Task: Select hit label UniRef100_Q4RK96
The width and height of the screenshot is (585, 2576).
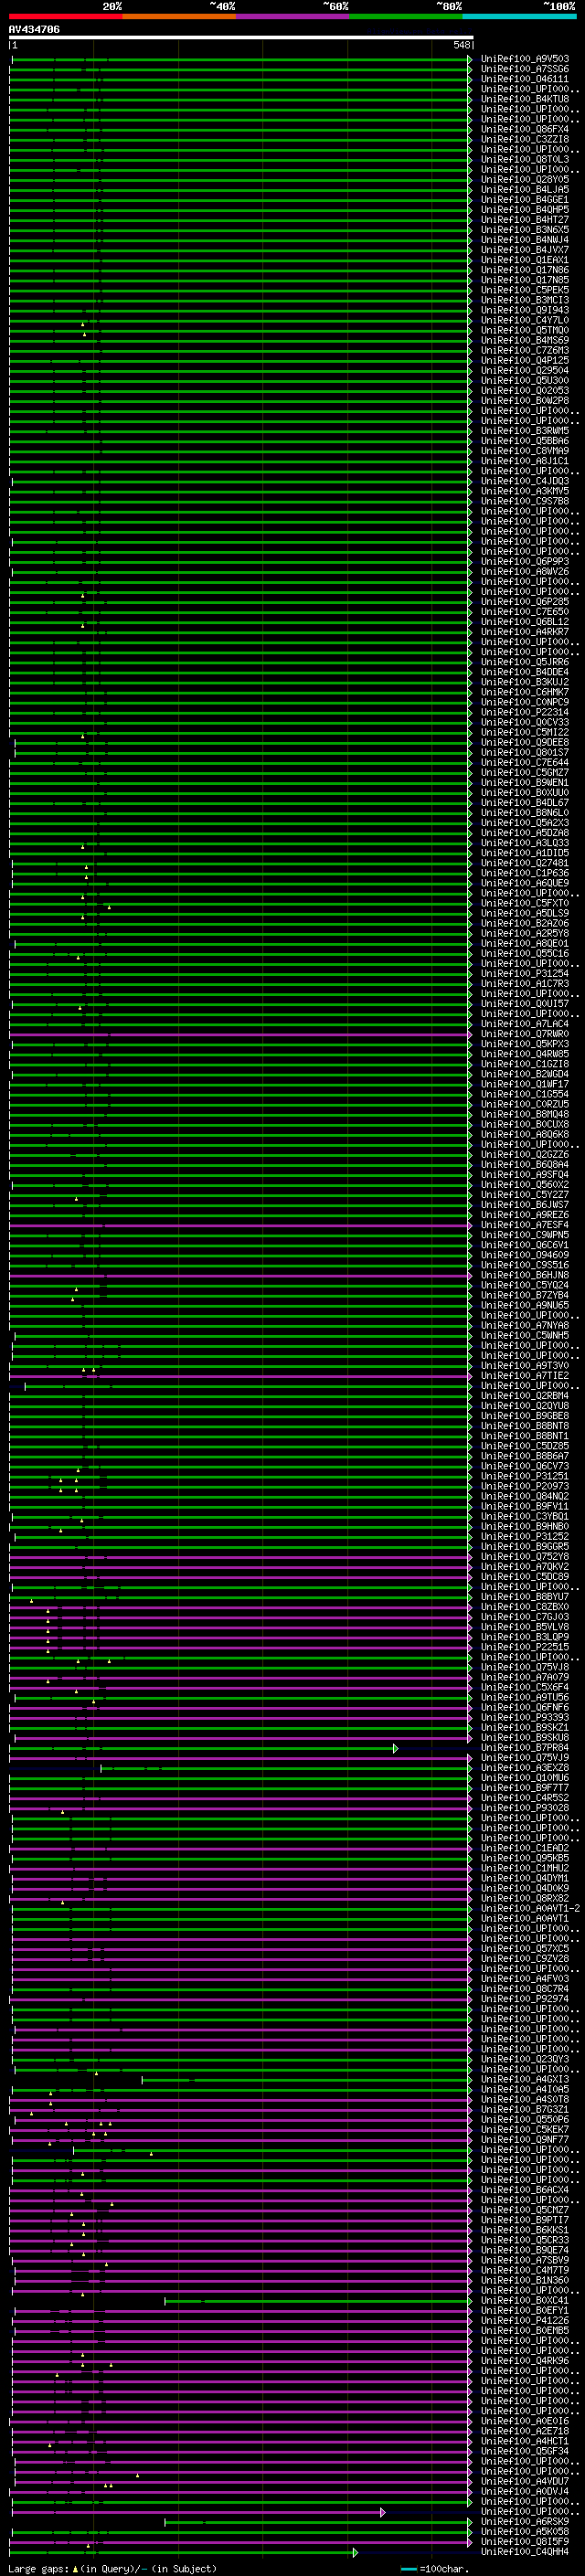Action: pyautogui.click(x=525, y=2360)
